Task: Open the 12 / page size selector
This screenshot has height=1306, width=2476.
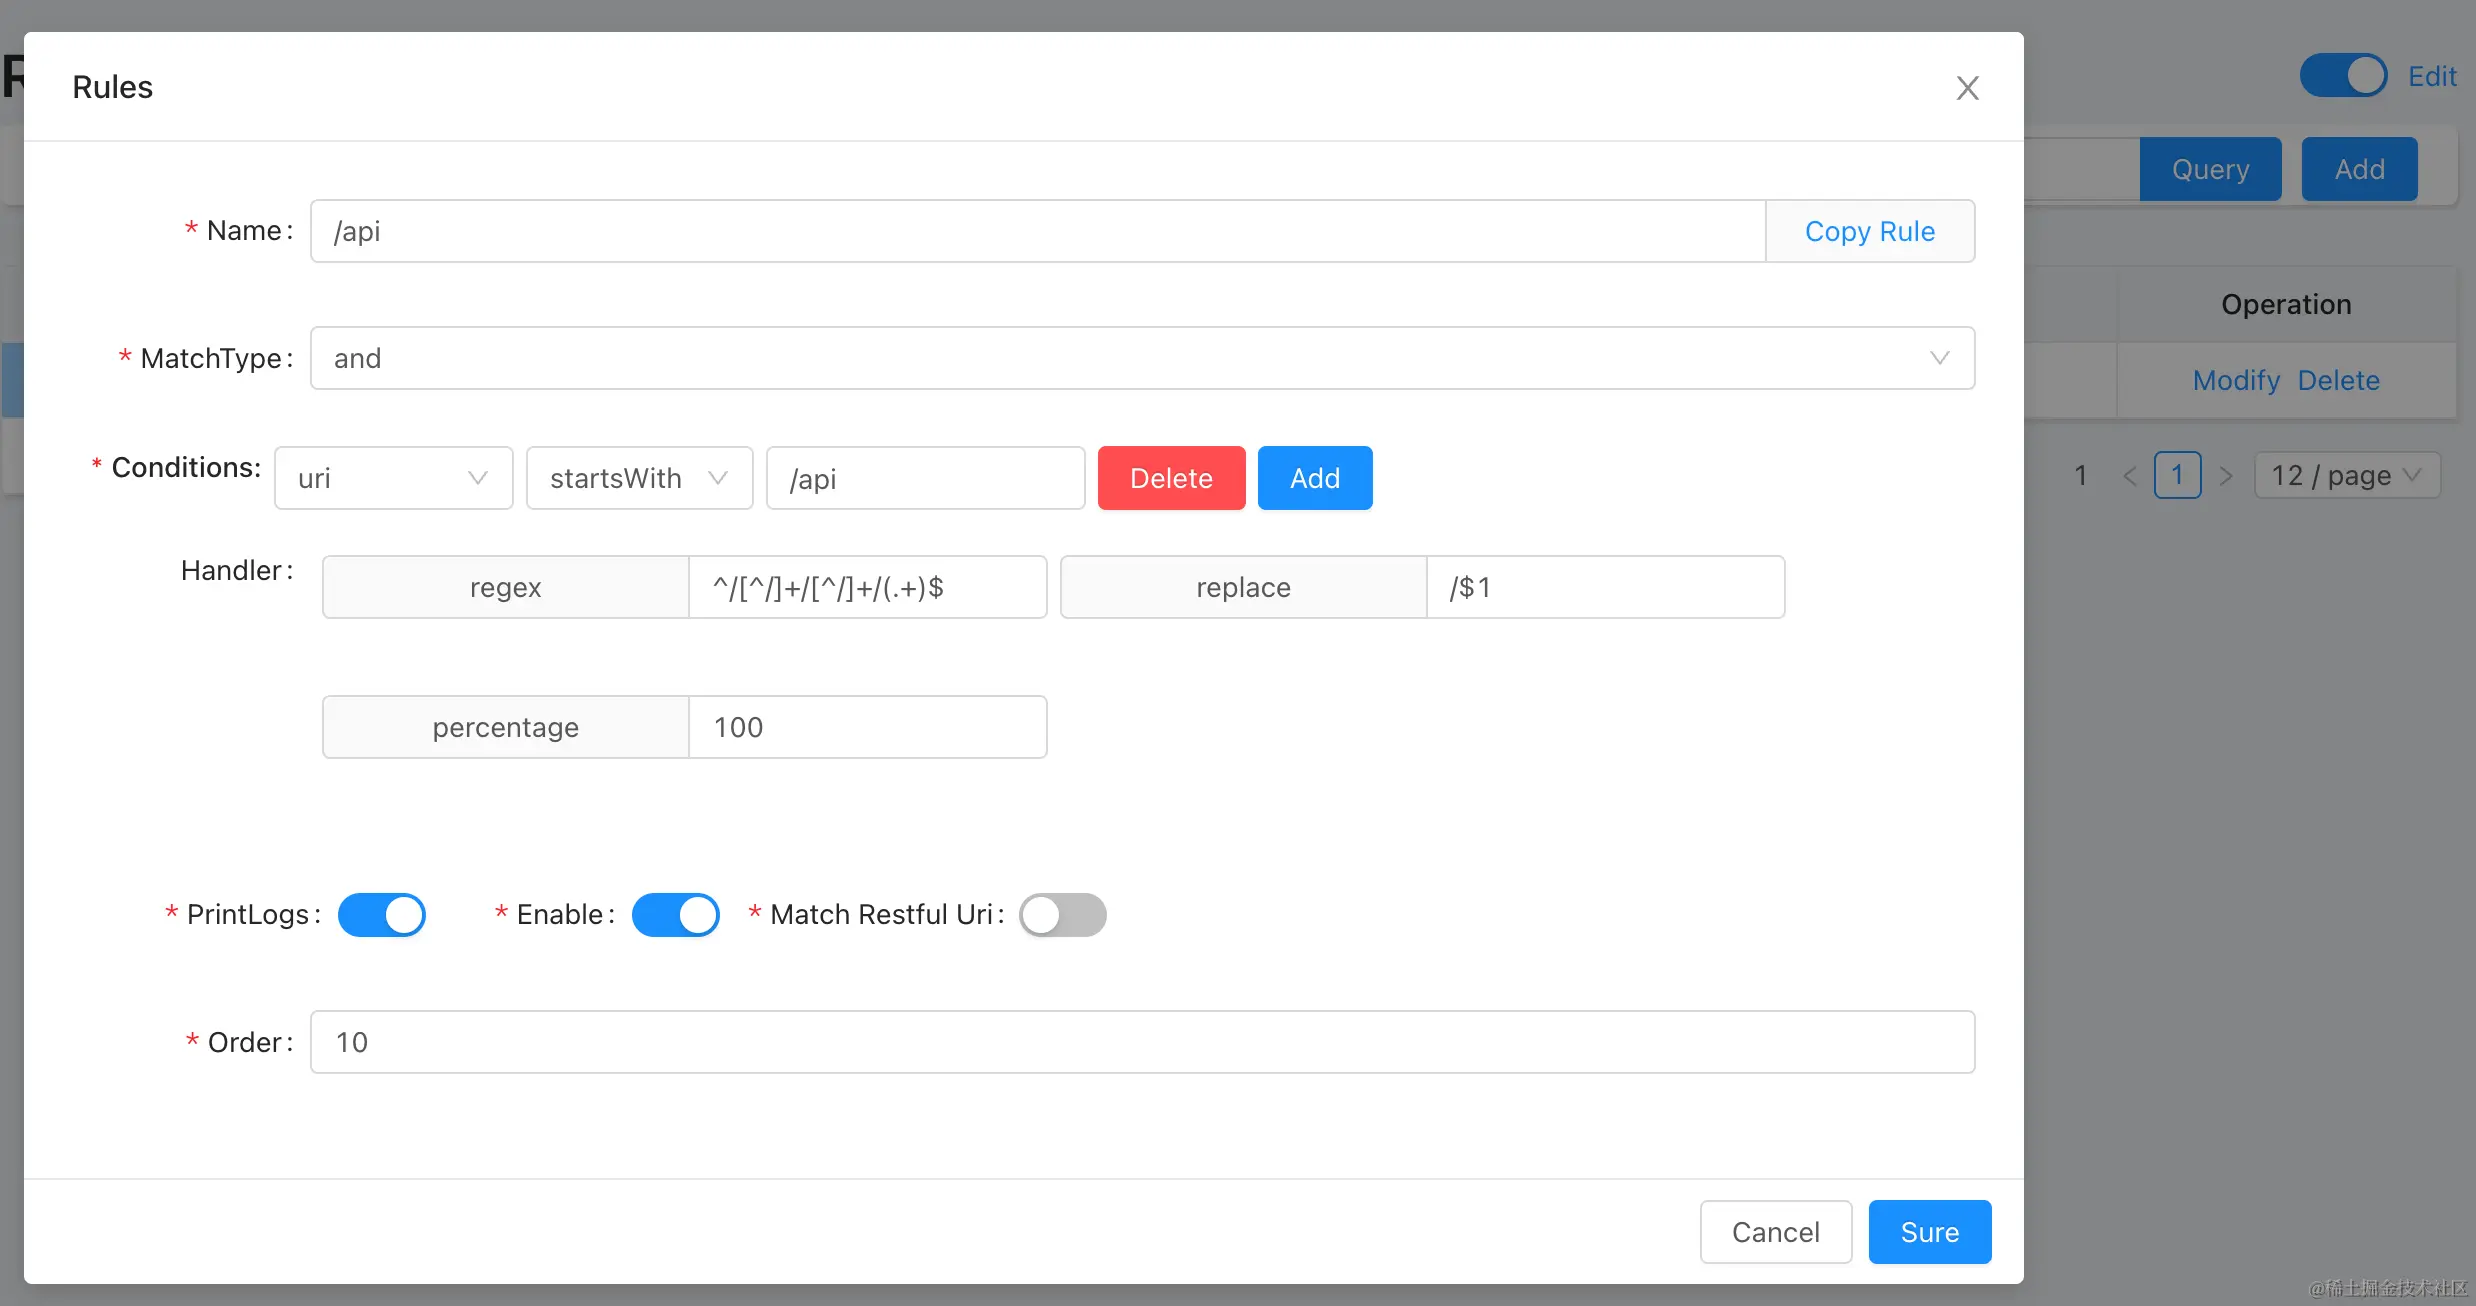Action: [x=2346, y=476]
